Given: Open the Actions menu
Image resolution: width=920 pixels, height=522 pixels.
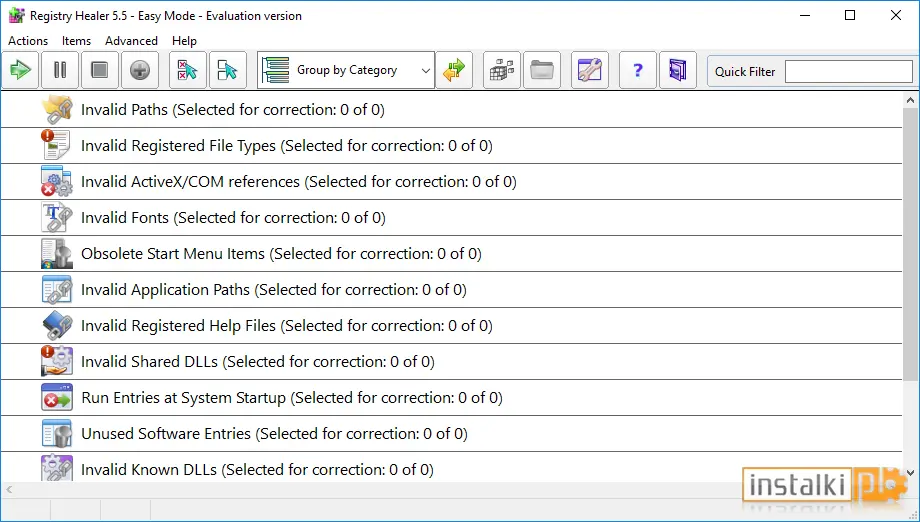Looking at the screenshot, I should (x=28, y=41).
